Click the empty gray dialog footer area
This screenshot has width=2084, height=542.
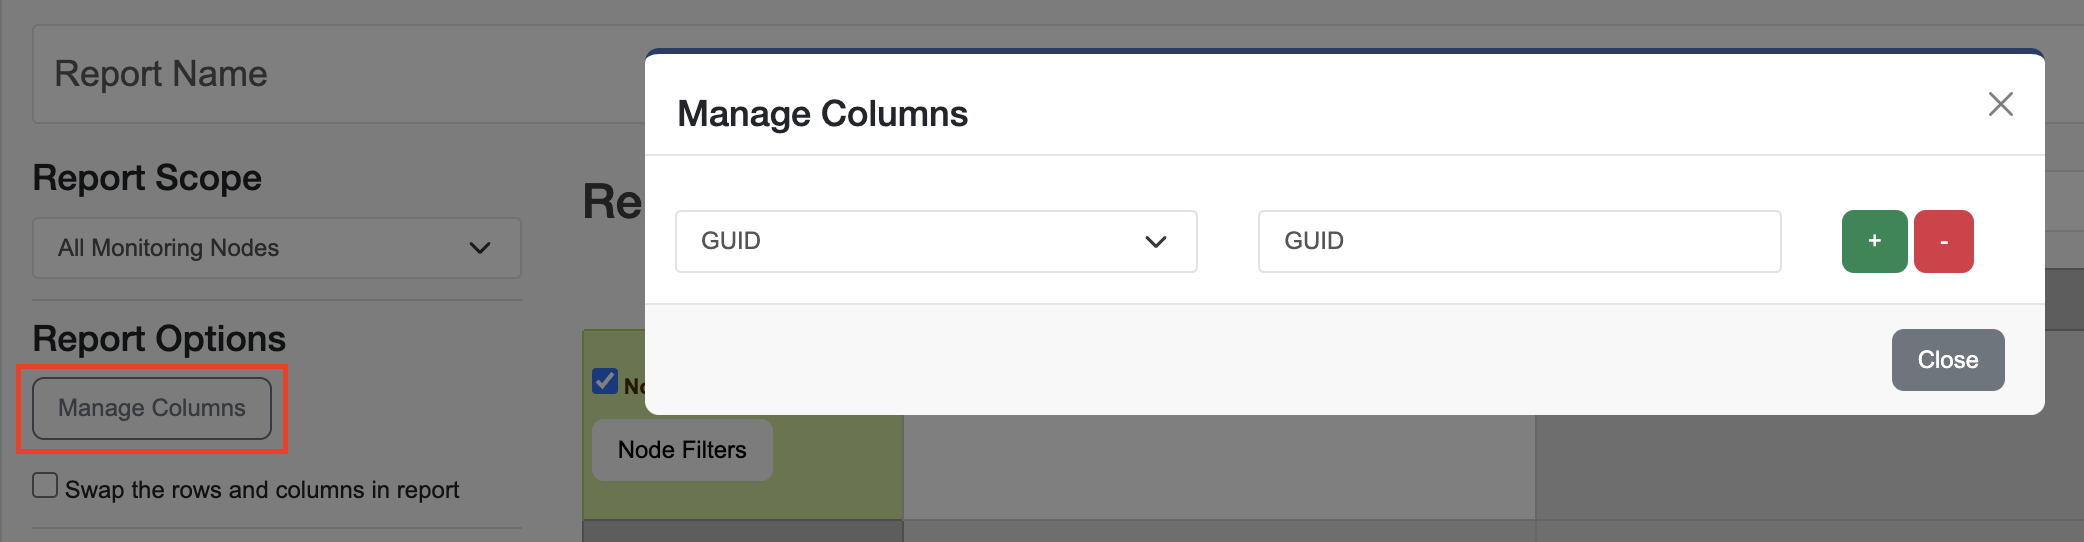[x=1200, y=360]
